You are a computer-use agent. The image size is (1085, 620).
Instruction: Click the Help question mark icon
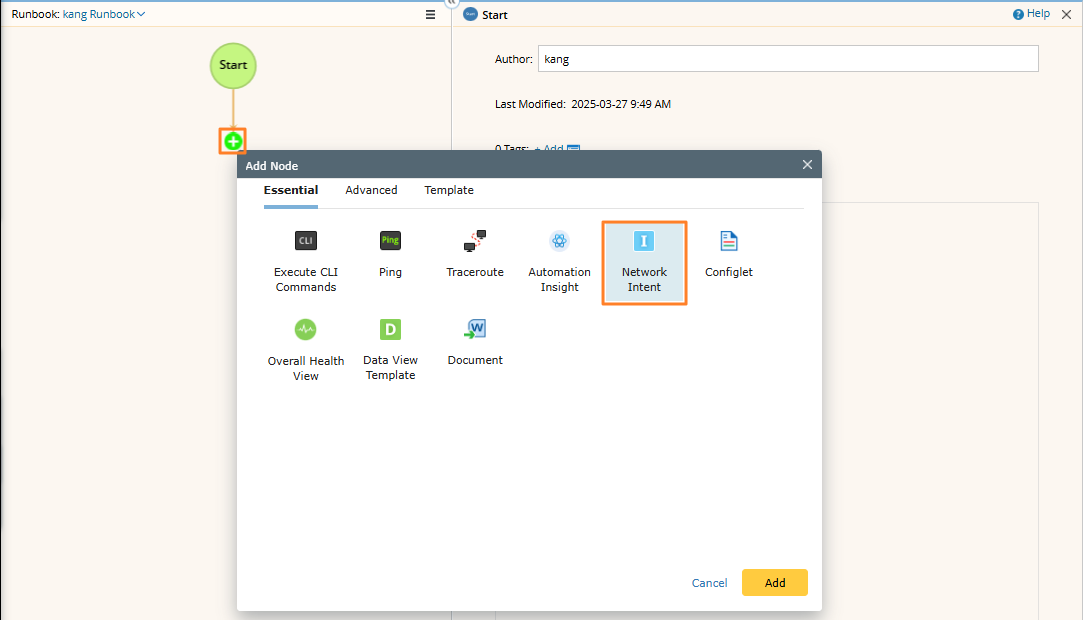1018,15
